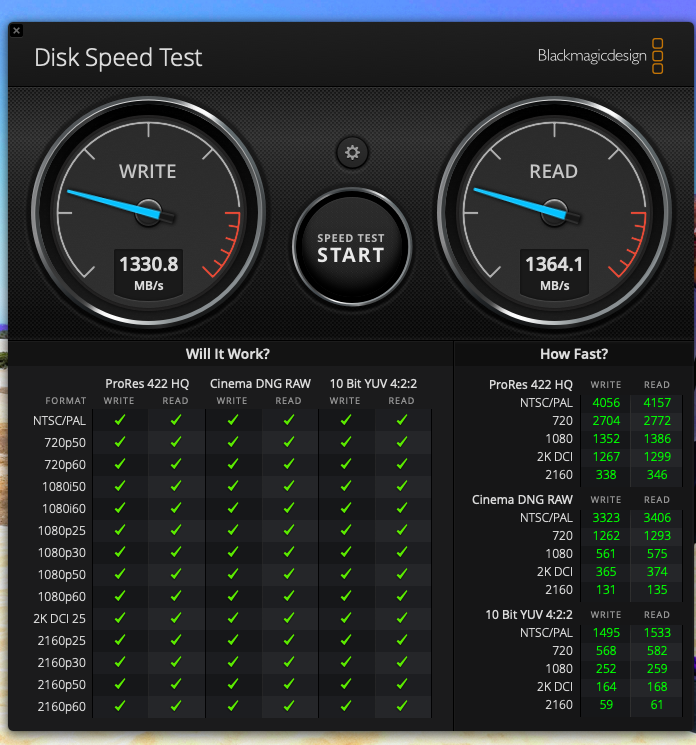Click 10 Bit YUV 4:2:2 header in Will It Work
Image resolution: width=696 pixels, height=745 pixels.
[x=373, y=383]
